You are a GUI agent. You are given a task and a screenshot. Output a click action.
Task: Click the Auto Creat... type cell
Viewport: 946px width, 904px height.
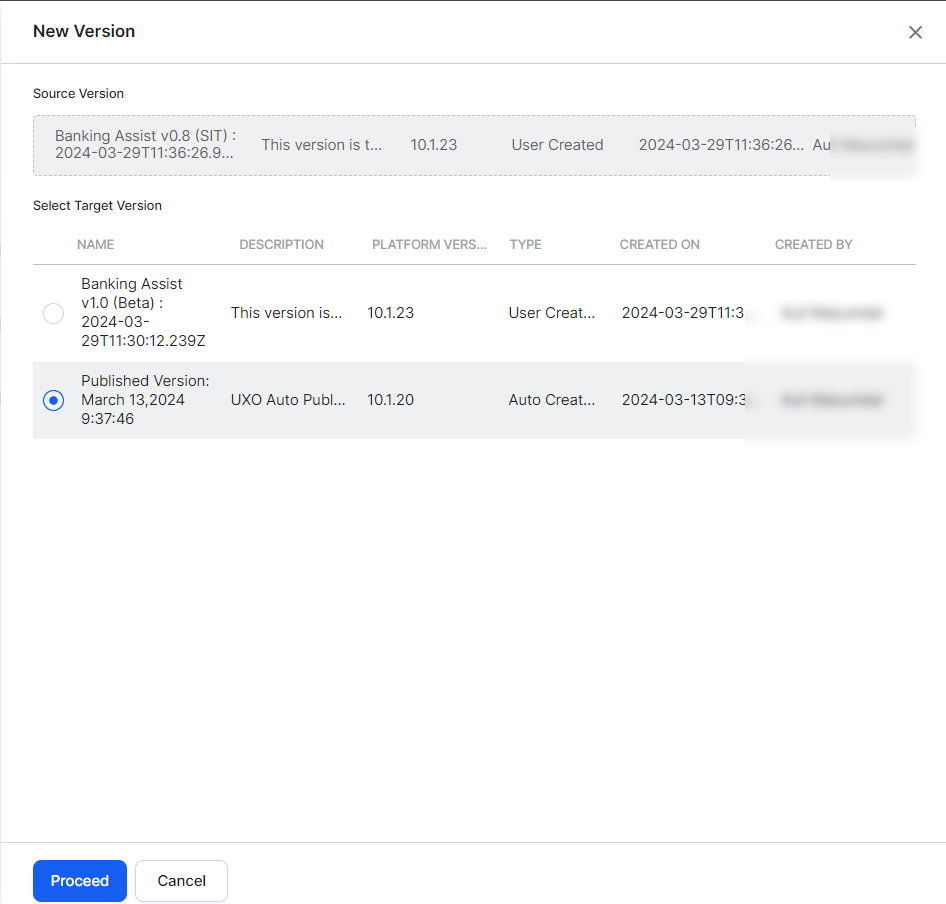[551, 400]
